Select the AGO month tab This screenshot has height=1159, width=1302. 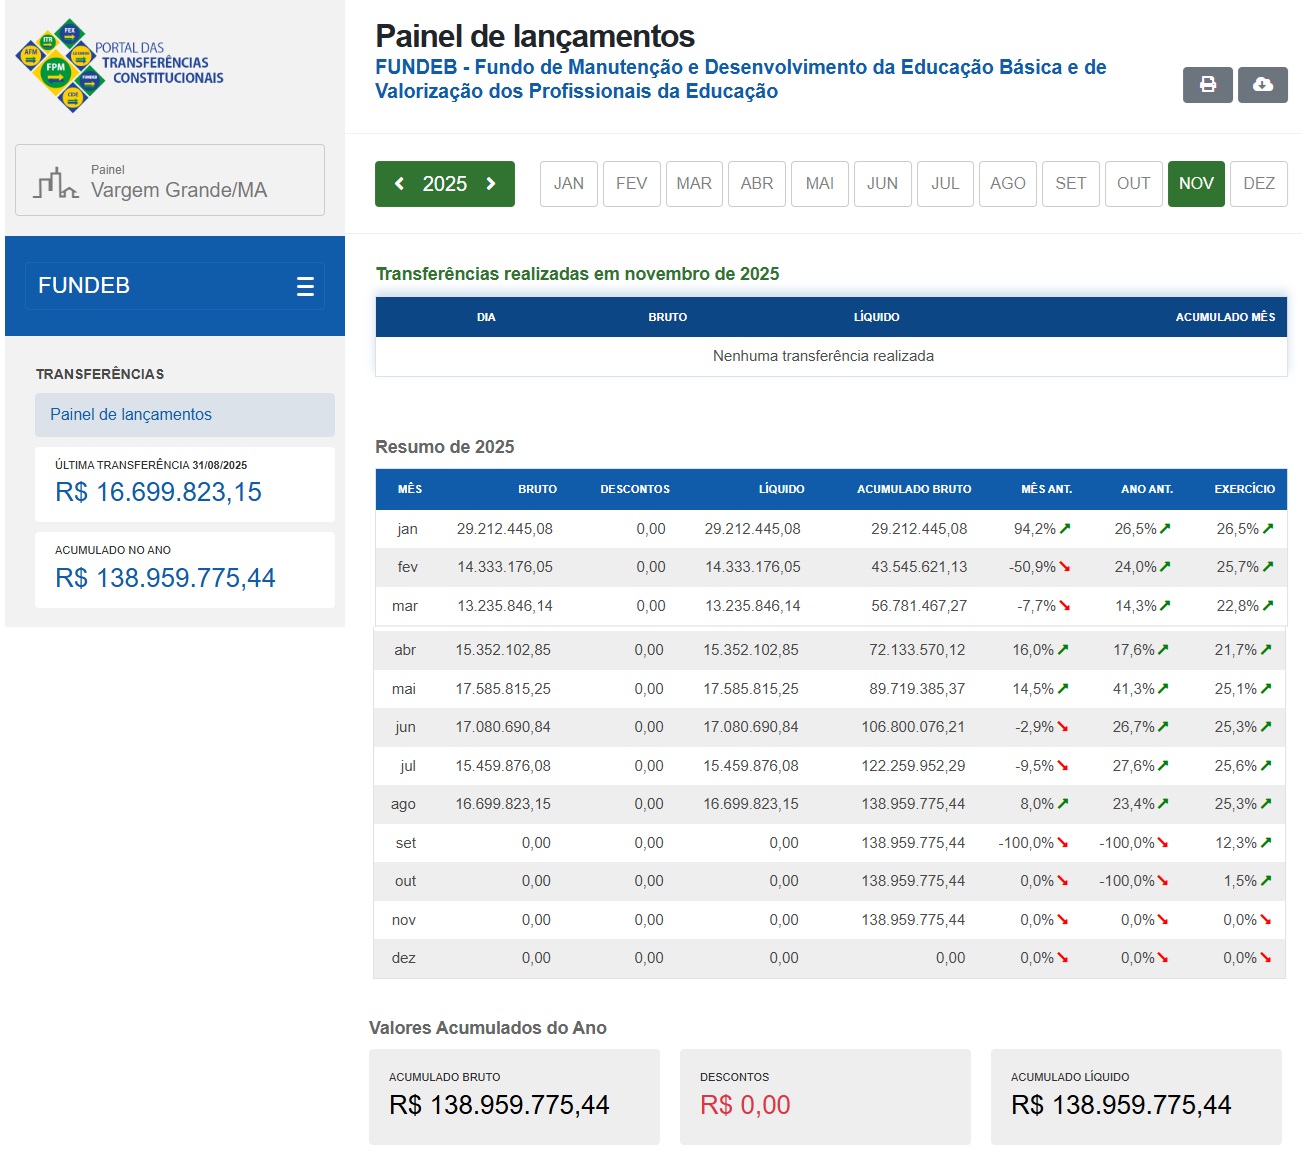click(1007, 184)
